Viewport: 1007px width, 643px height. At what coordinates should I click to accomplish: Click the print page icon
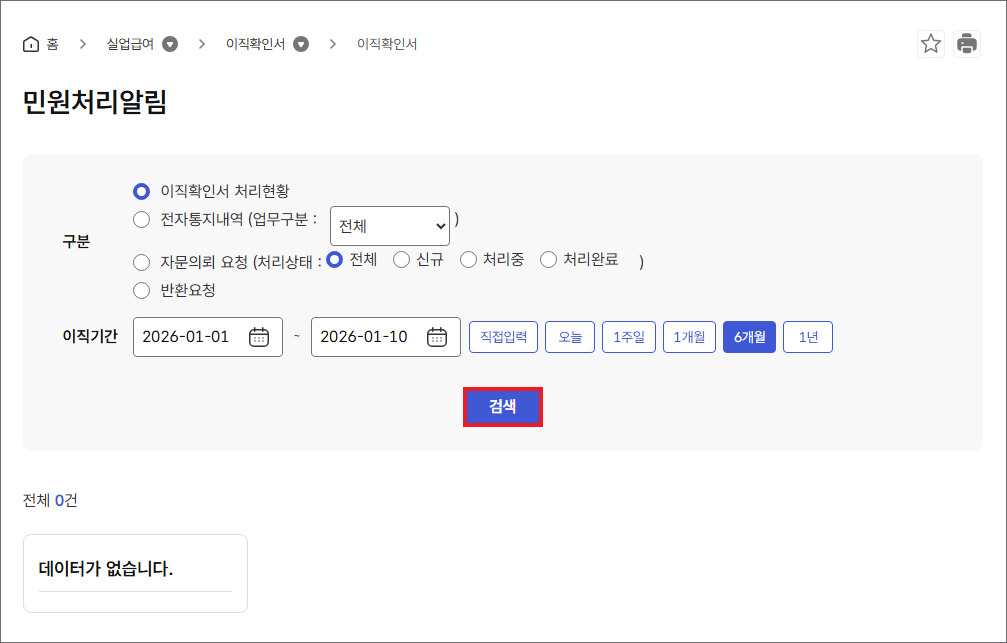(x=967, y=44)
